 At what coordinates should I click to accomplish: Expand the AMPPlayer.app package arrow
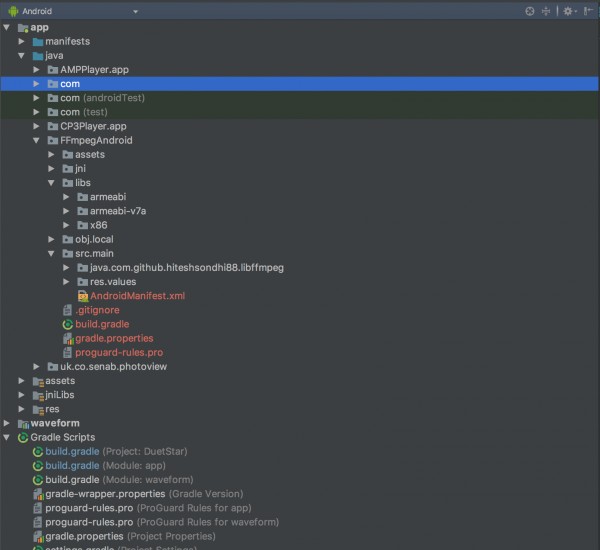tap(36, 70)
